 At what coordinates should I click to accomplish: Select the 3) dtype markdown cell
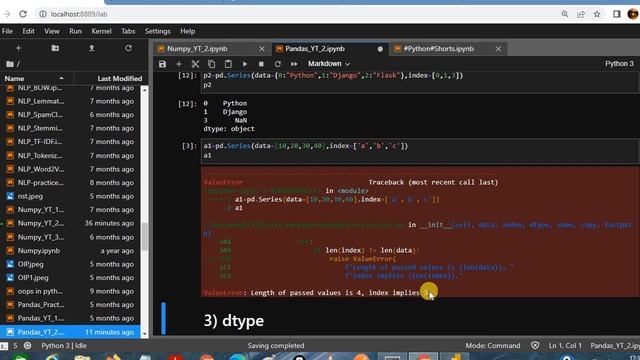click(420, 321)
